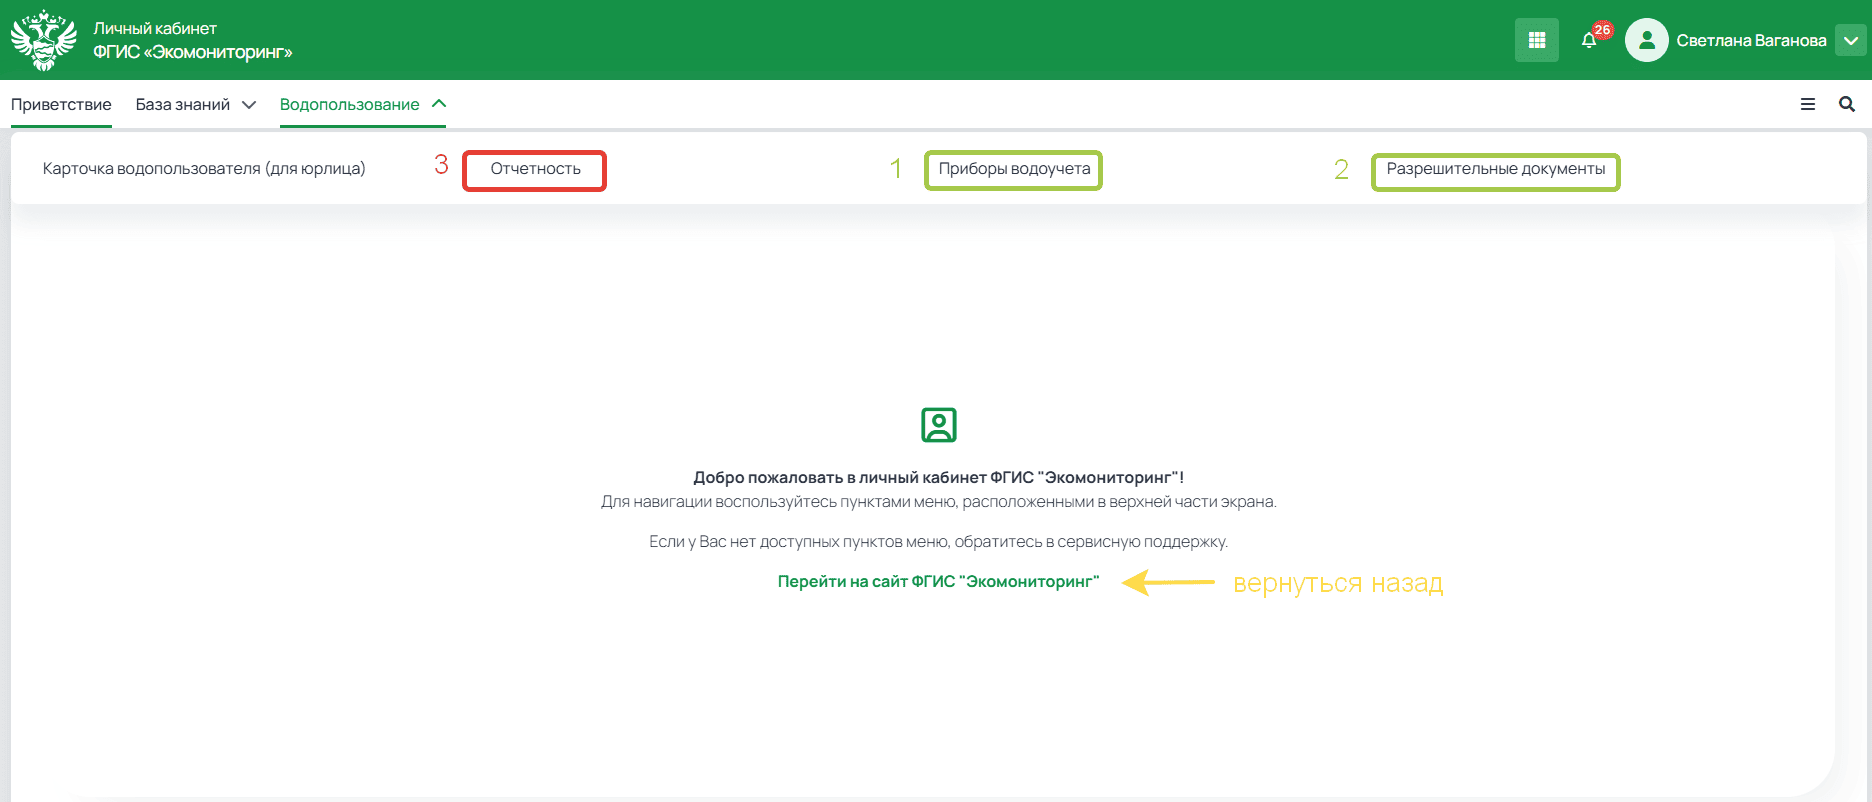The width and height of the screenshot is (1872, 802).
Task: Open Разрешительные документы
Action: click(1495, 169)
